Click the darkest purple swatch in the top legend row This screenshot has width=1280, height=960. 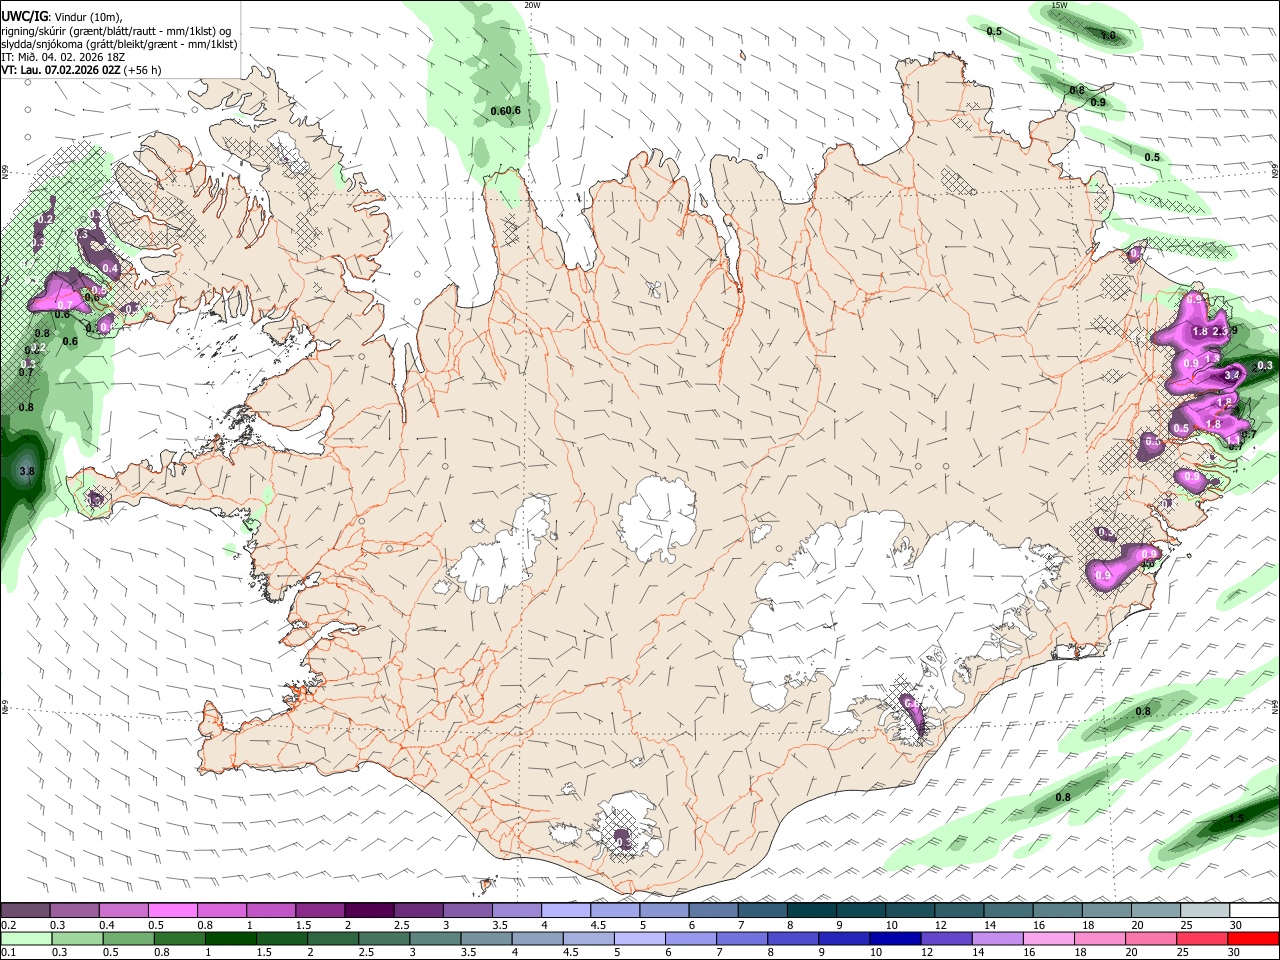pos(369,910)
